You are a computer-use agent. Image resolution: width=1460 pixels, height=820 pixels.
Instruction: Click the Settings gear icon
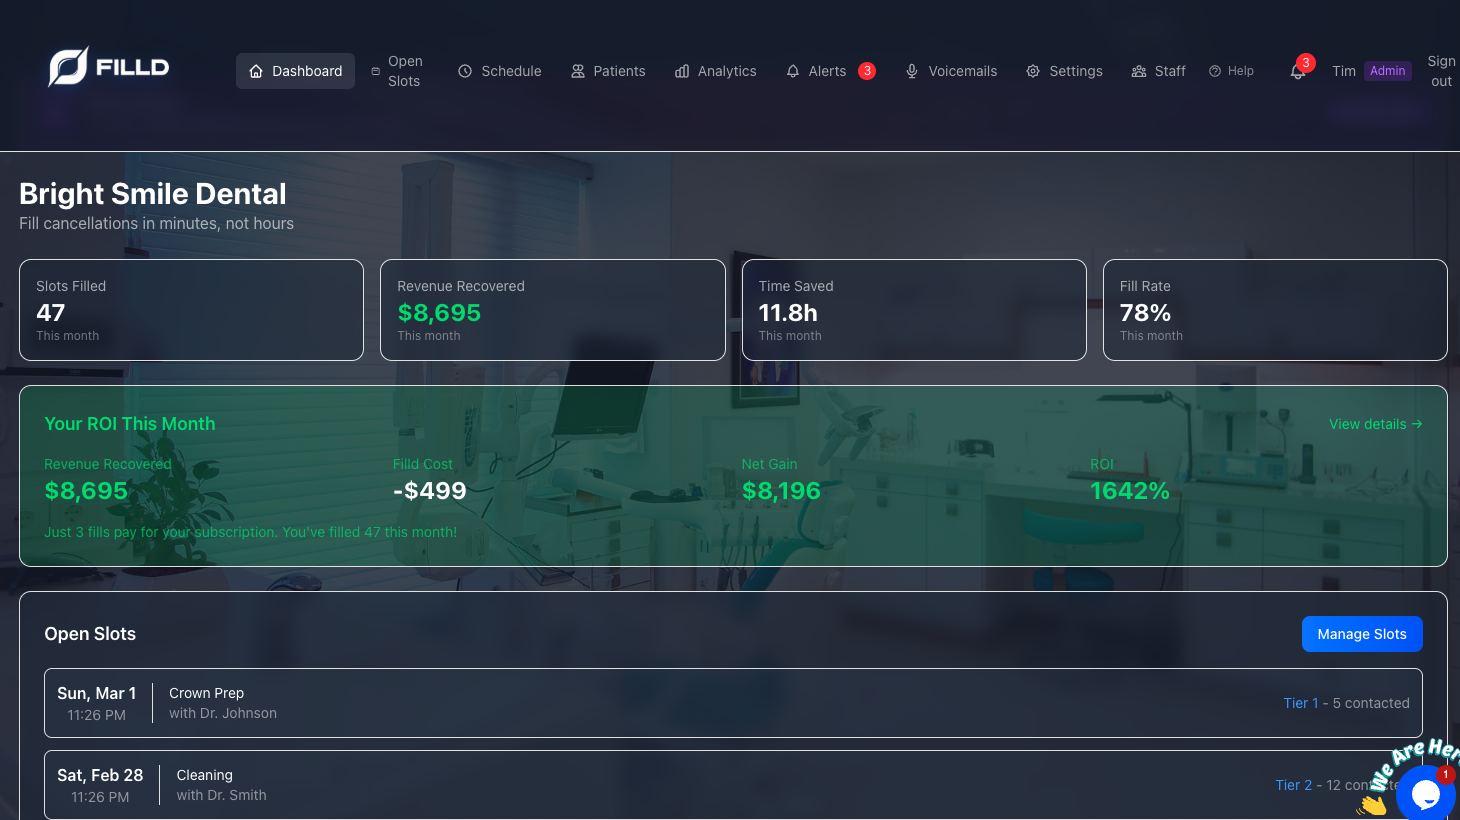[x=1033, y=71]
